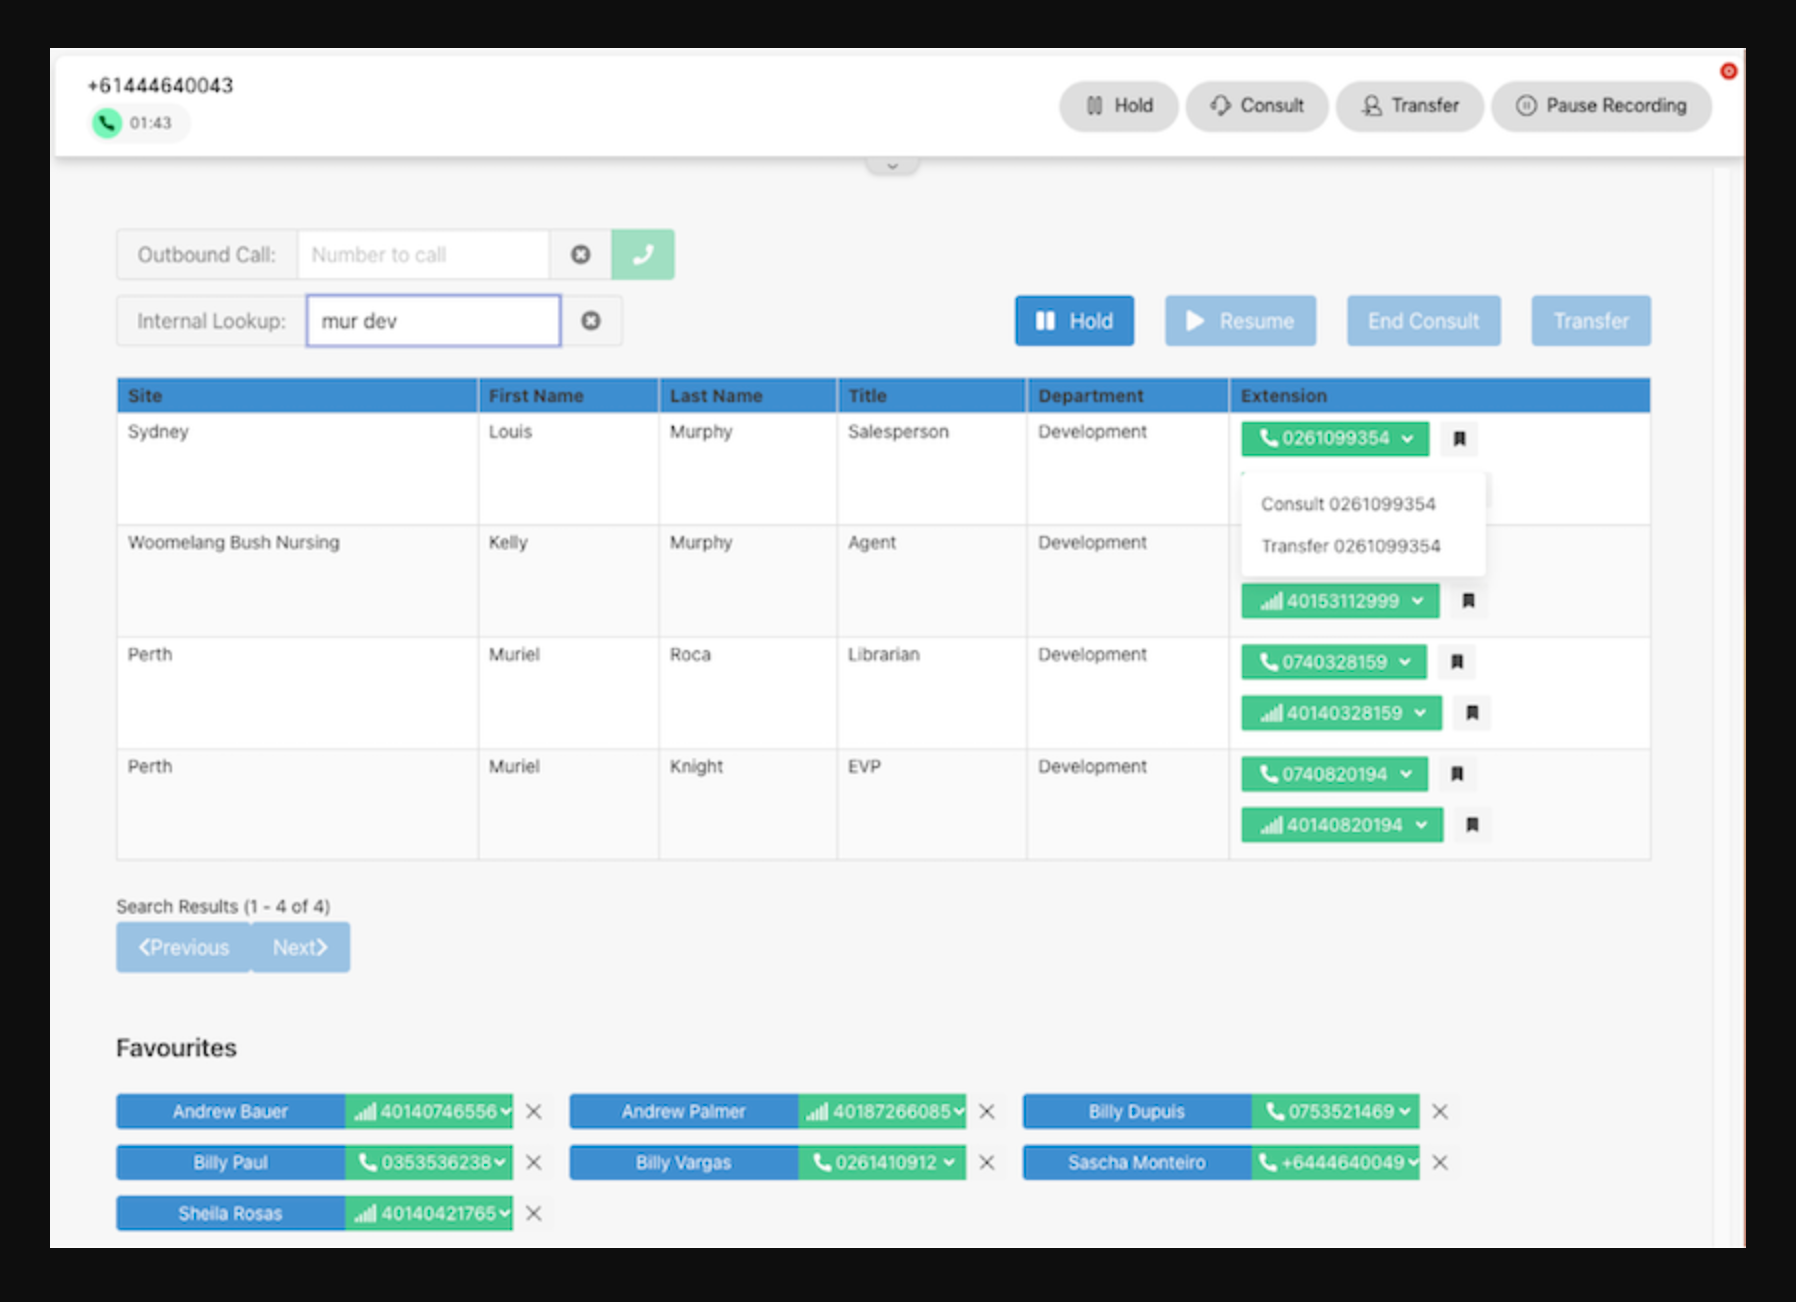This screenshot has height=1302, width=1796.
Task: Click the Last Name column header
Action: [x=747, y=396]
